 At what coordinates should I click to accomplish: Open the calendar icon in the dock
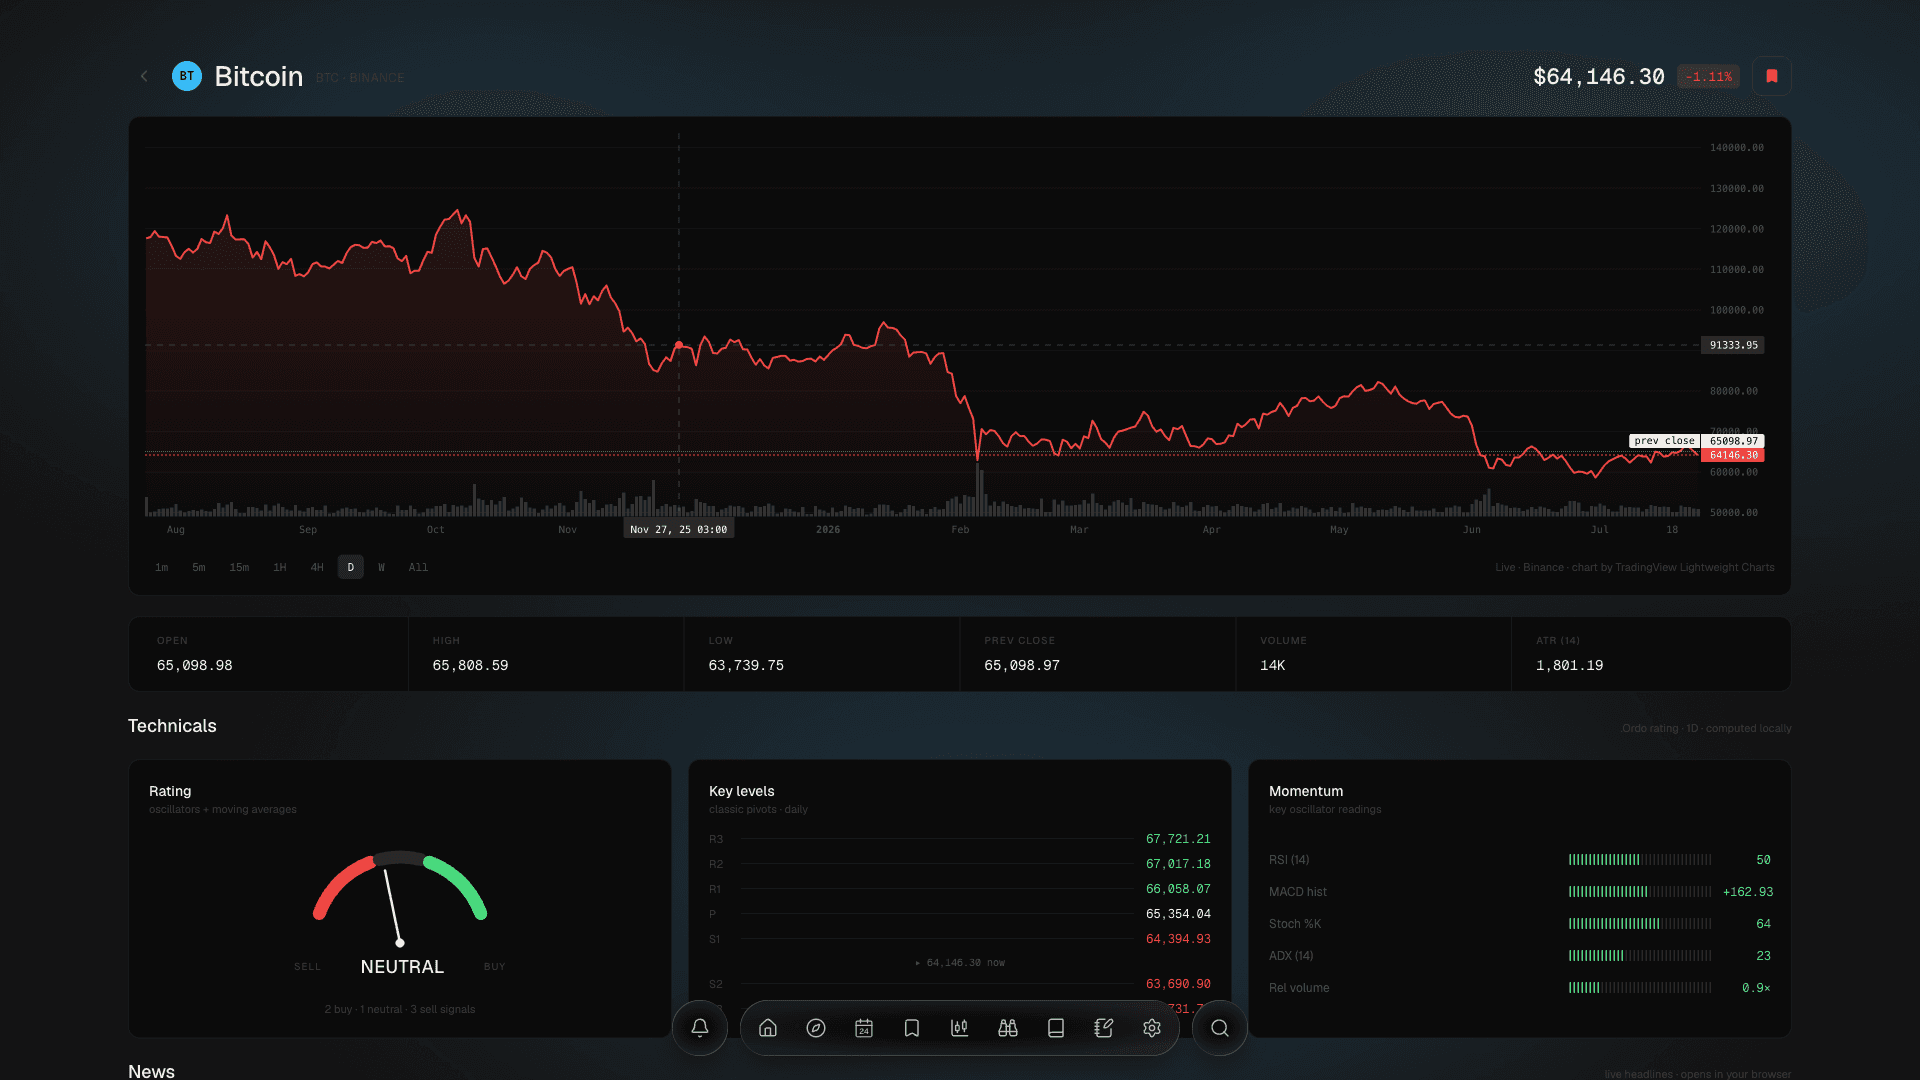click(x=864, y=1028)
